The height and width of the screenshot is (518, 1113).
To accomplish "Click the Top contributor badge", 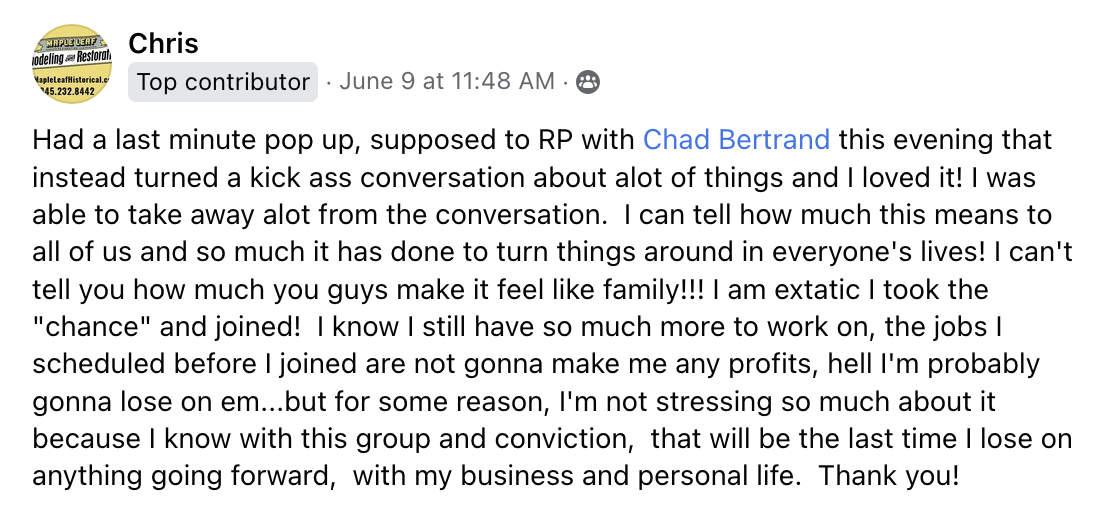I will coord(223,82).
